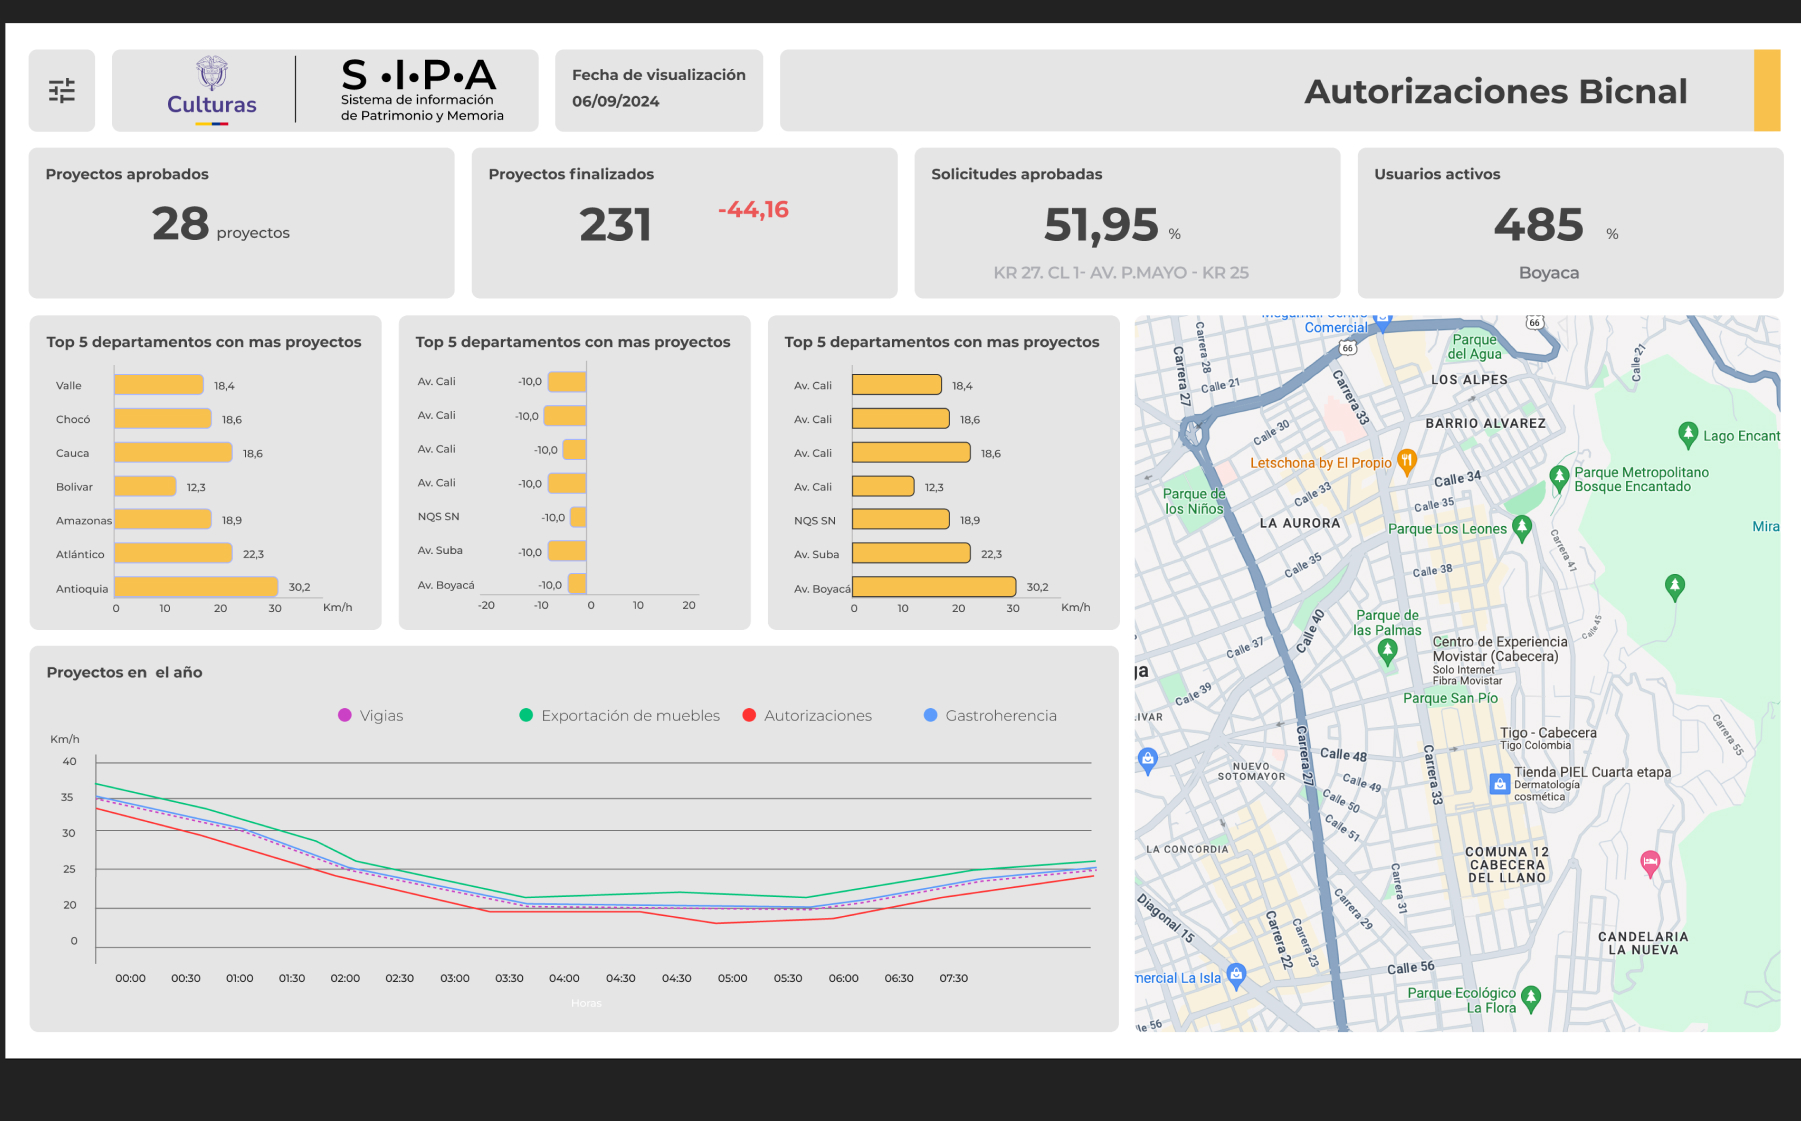
Task: Click the Fecha de visualización date 06/09/2024
Action: pyautogui.click(x=615, y=101)
